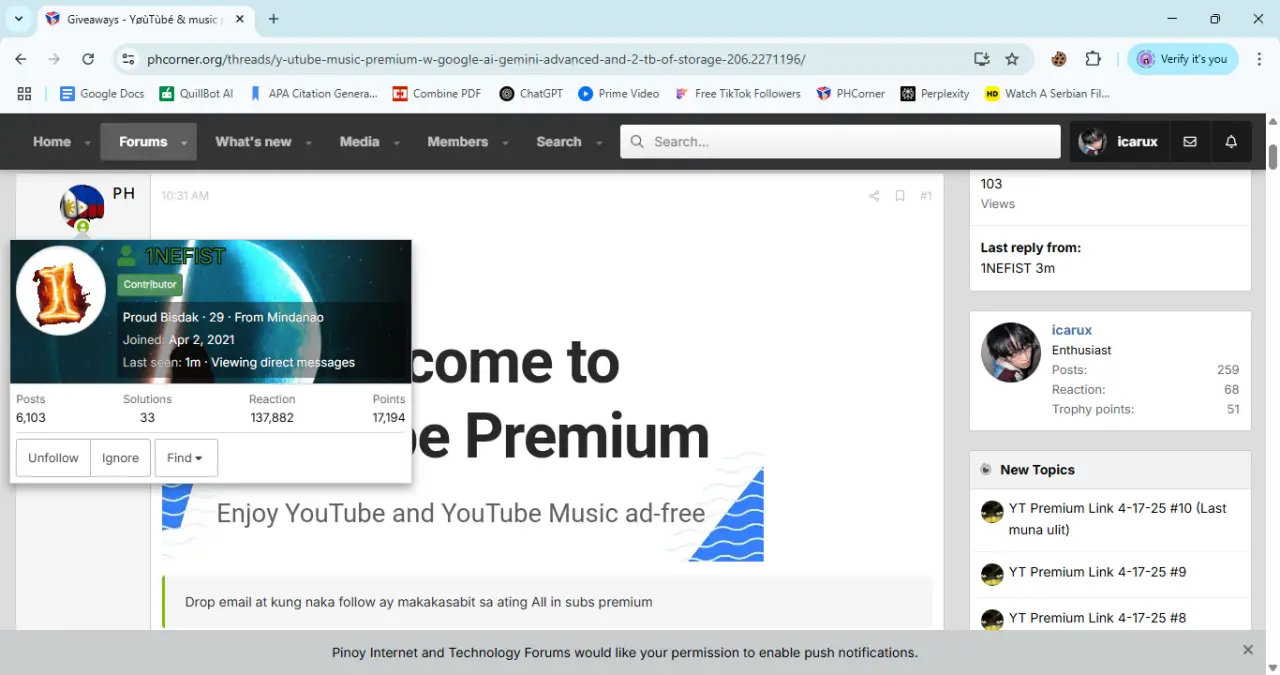The image size is (1280, 675).
Task: Click the Verify it's you button
Action: [x=1184, y=59]
